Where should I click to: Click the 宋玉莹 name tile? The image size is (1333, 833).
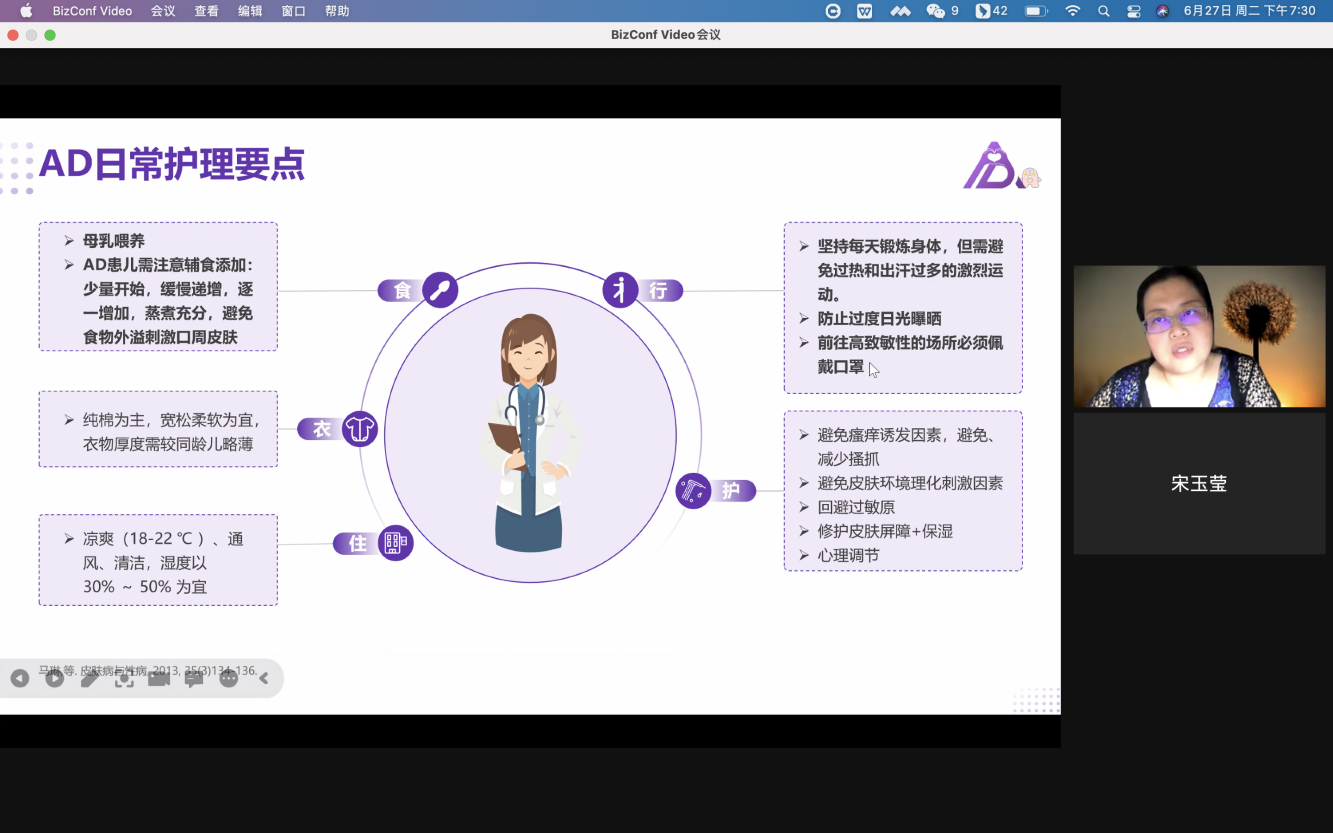pos(1199,484)
